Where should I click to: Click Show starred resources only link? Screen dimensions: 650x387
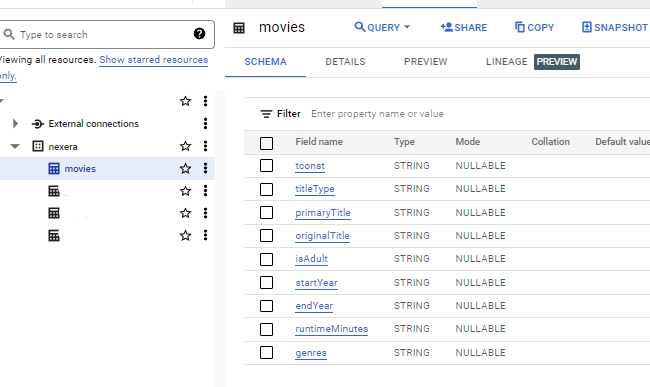[x=153, y=60]
